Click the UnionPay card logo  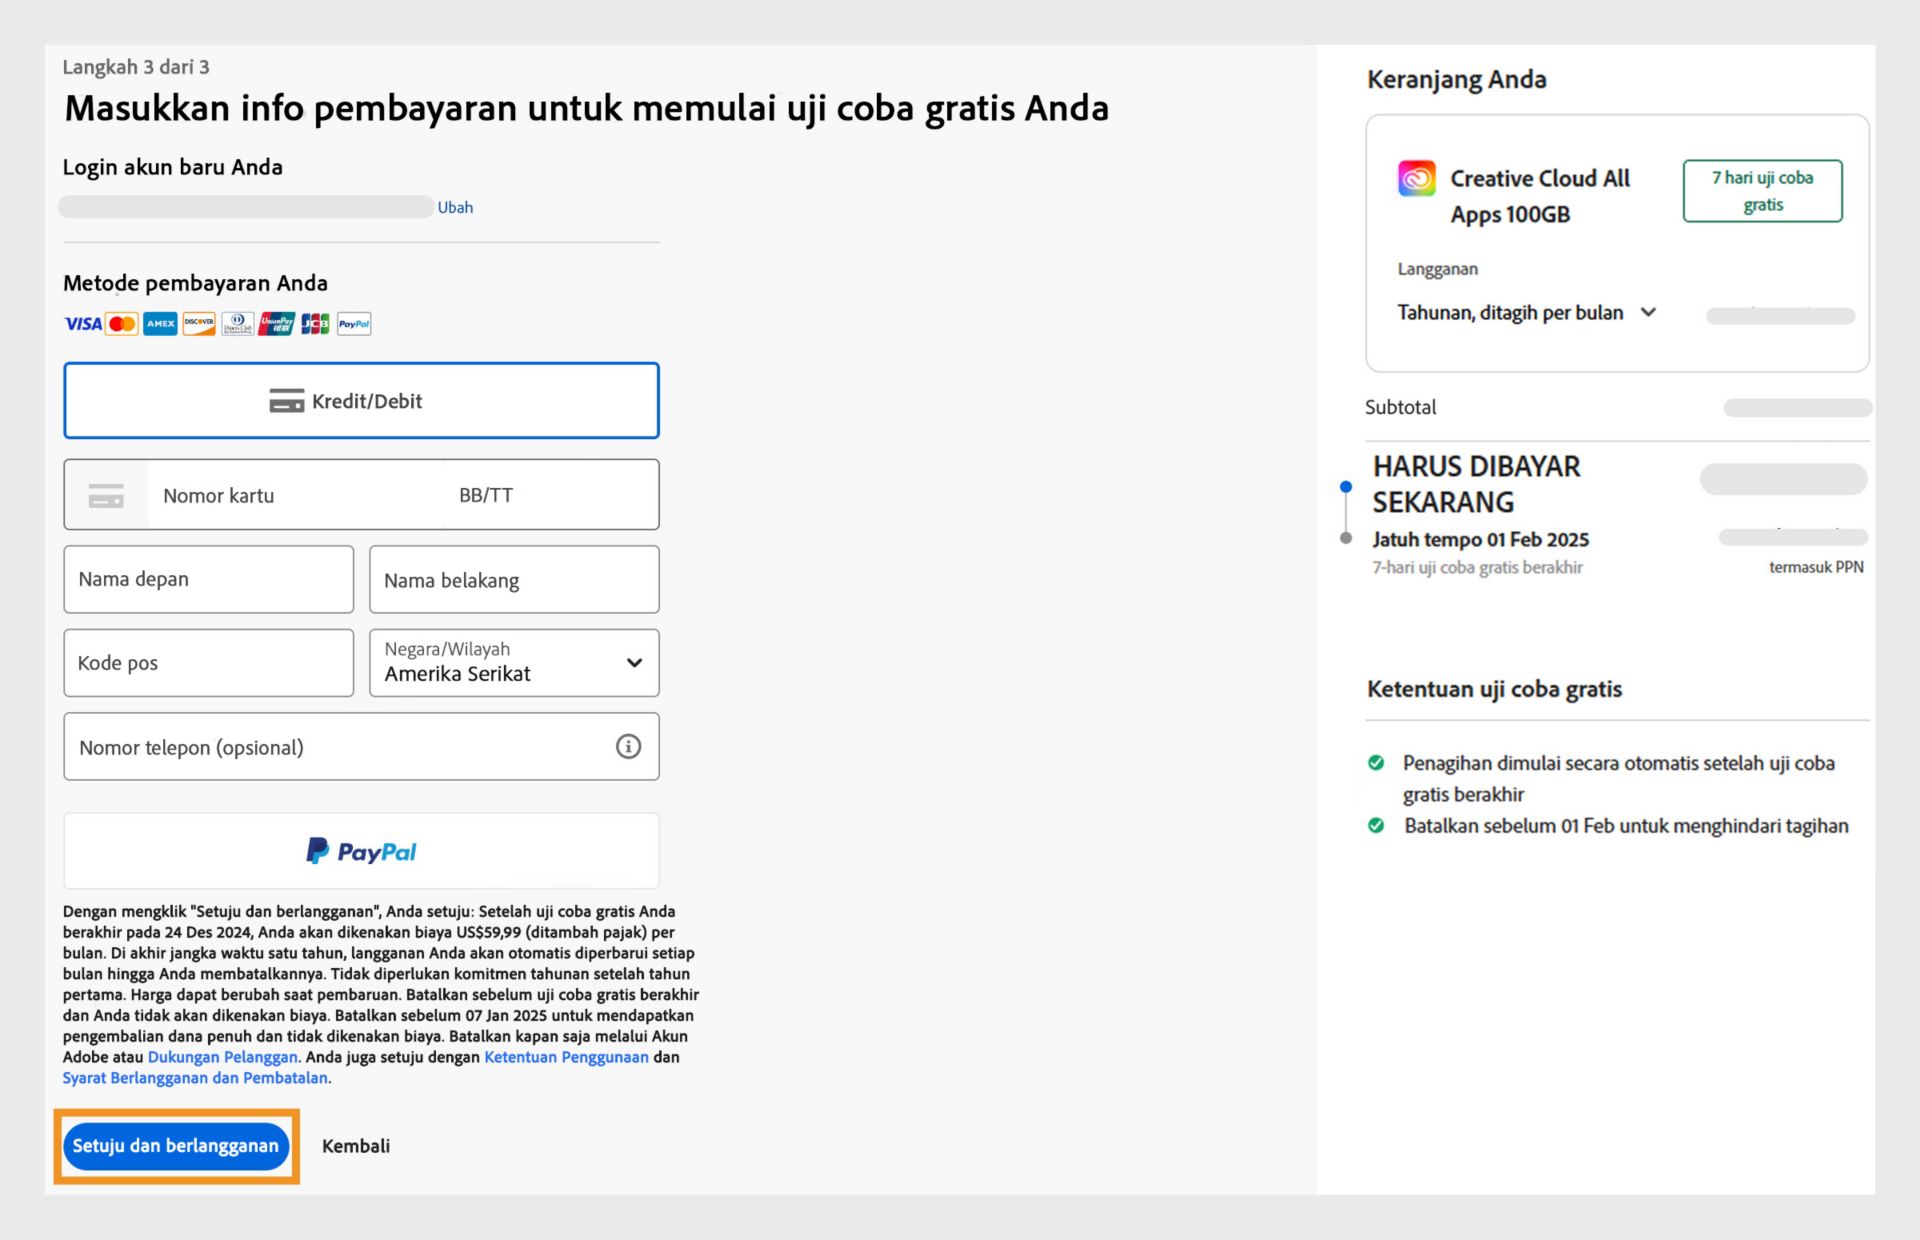[276, 324]
